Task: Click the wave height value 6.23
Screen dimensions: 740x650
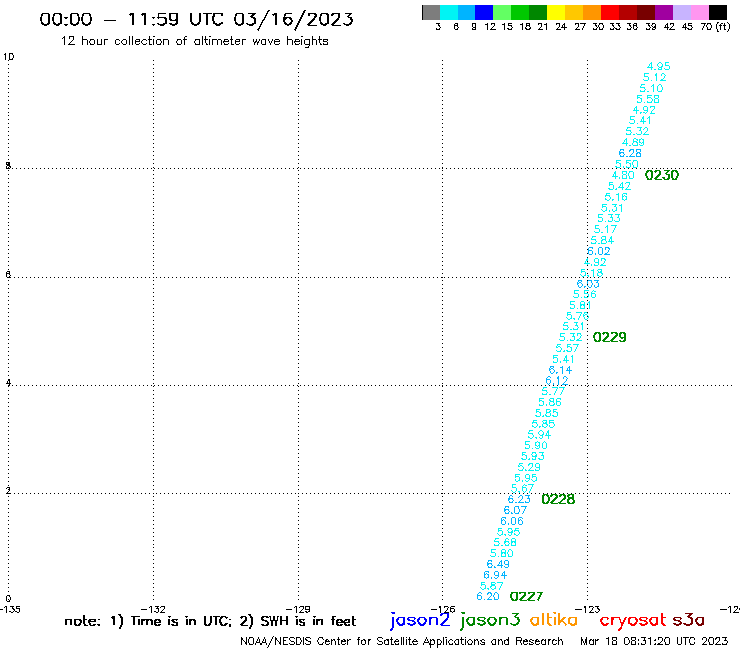Action: [x=519, y=499]
